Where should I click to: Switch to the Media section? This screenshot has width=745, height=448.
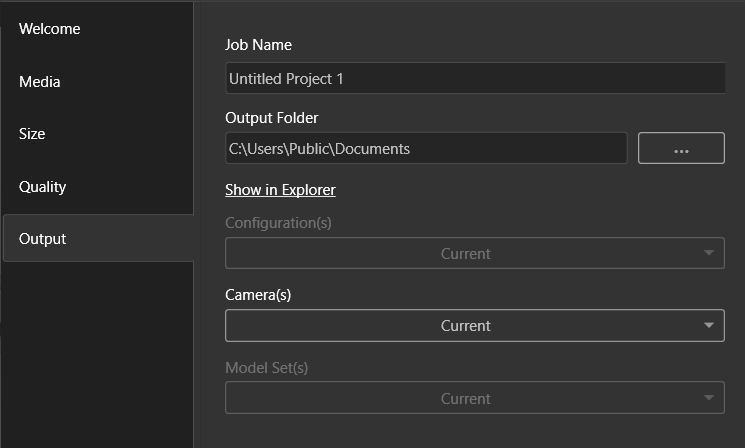[39, 82]
